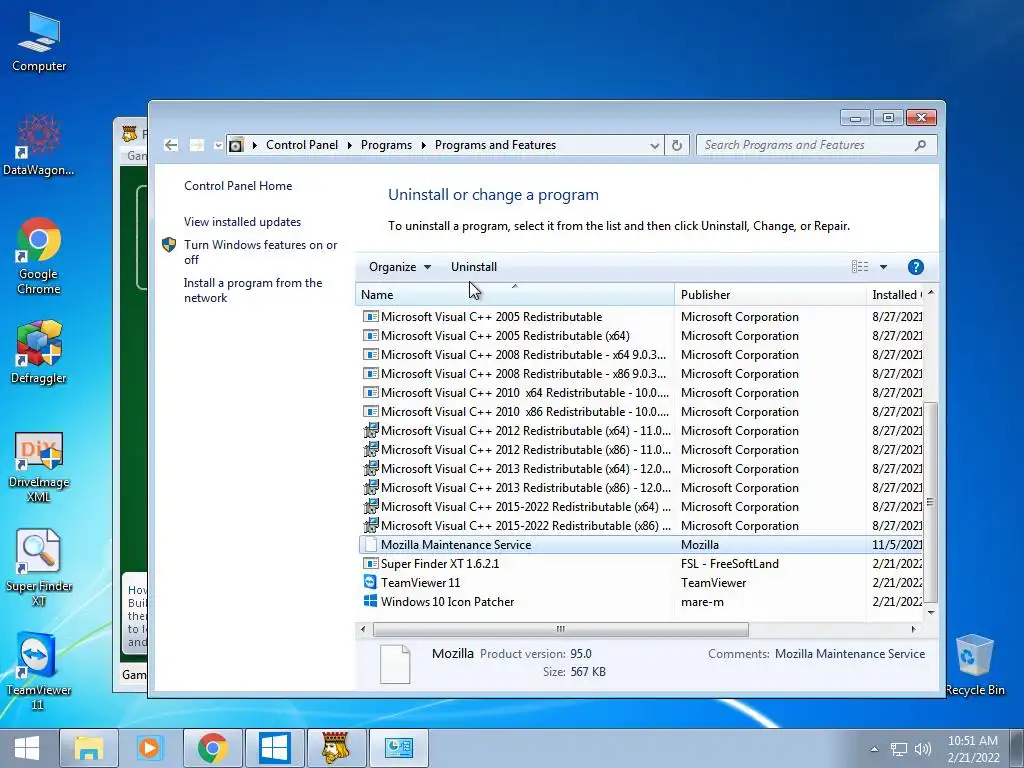Click the list's scroll up arrow
Viewport: 1024px width, 768px height.
pyautogui.click(x=931, y=293)
